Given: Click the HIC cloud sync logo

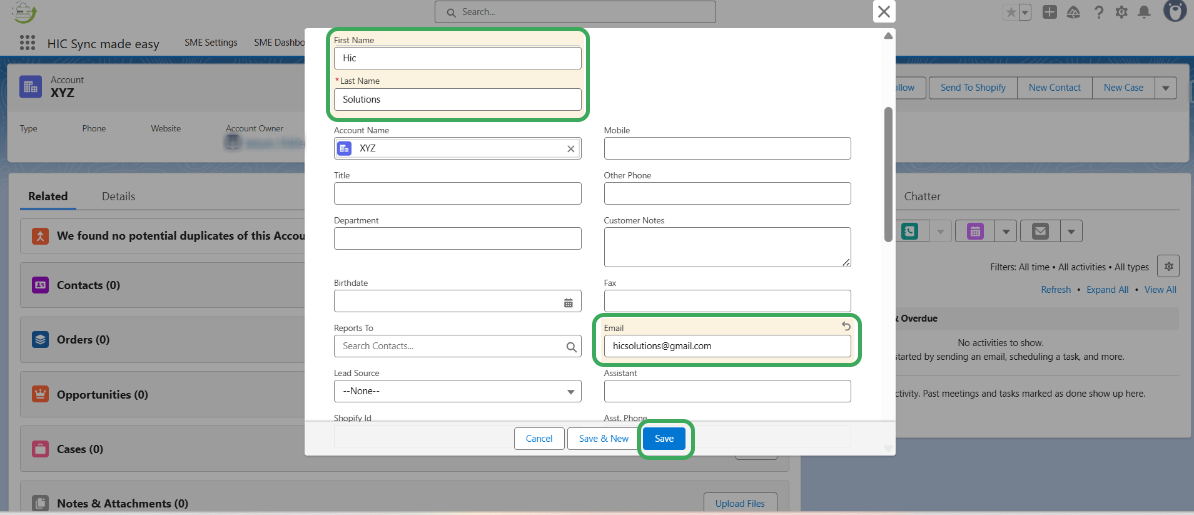Looking at the screenshot, I should click(x=25, y=12).
